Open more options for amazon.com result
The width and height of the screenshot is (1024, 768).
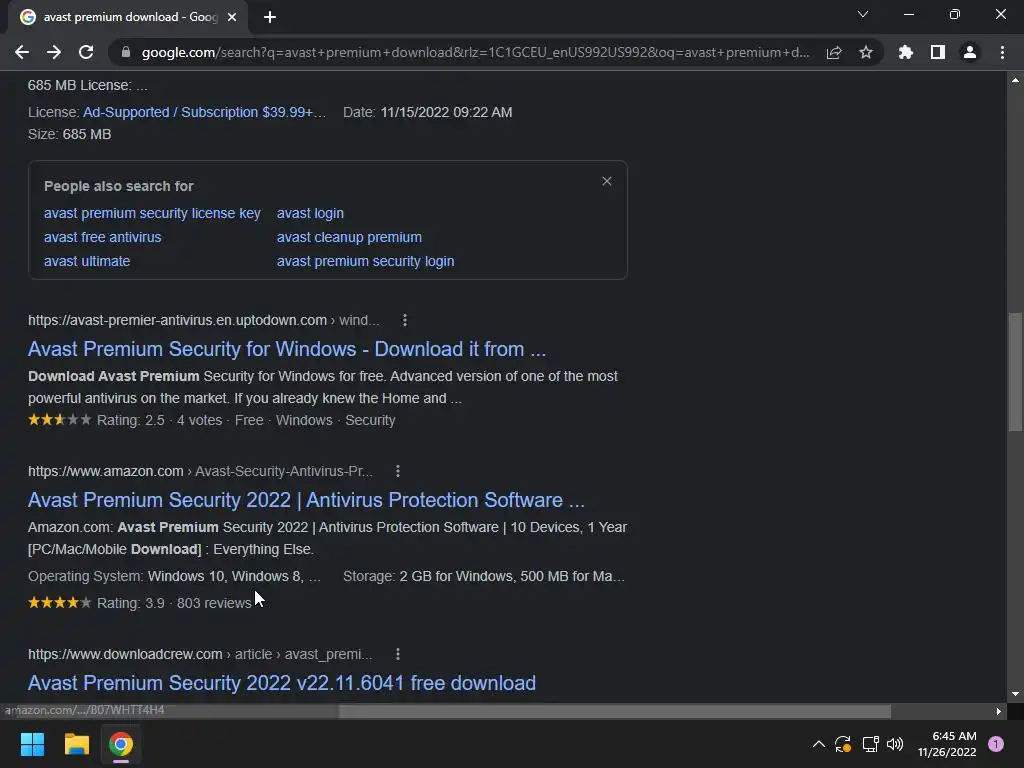(x=398, y=471)
